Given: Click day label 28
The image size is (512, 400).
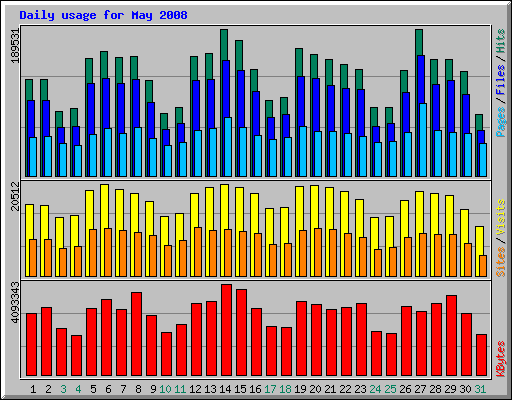Looking at the screenshot, I should pyautogui.click(x=435, y=389).
